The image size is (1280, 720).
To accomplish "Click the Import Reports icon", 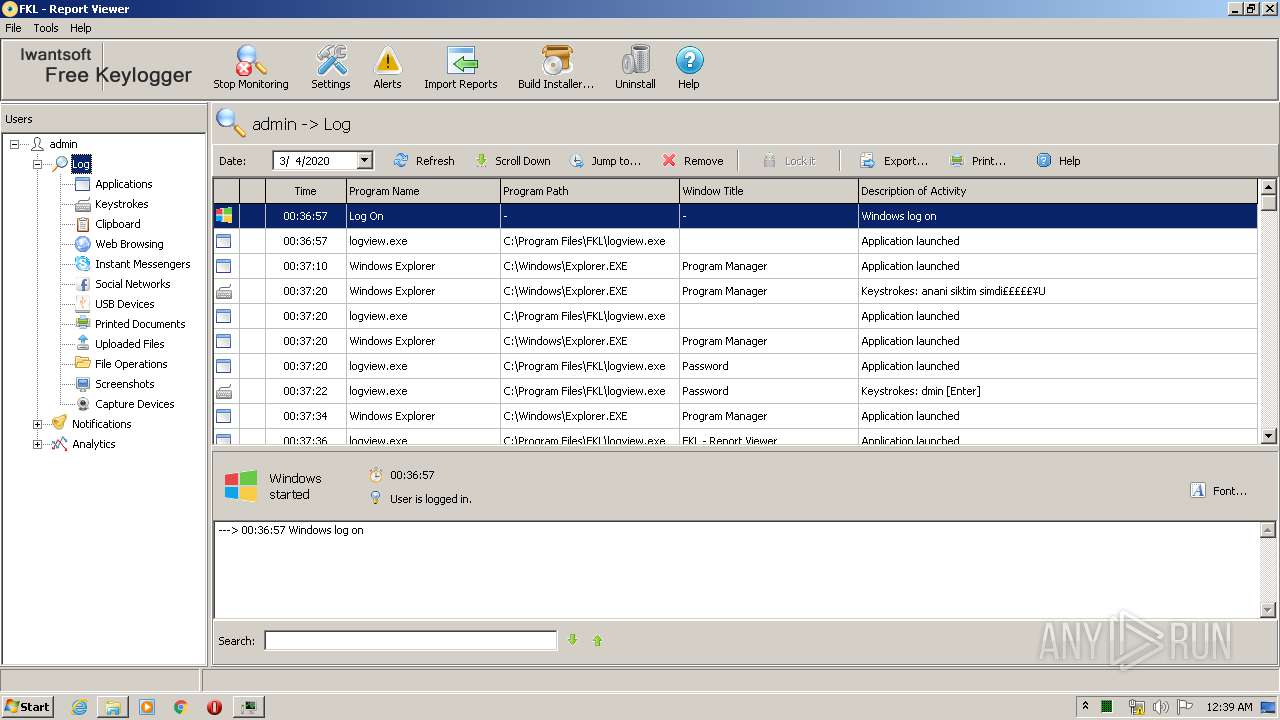I will coord(460,67).
